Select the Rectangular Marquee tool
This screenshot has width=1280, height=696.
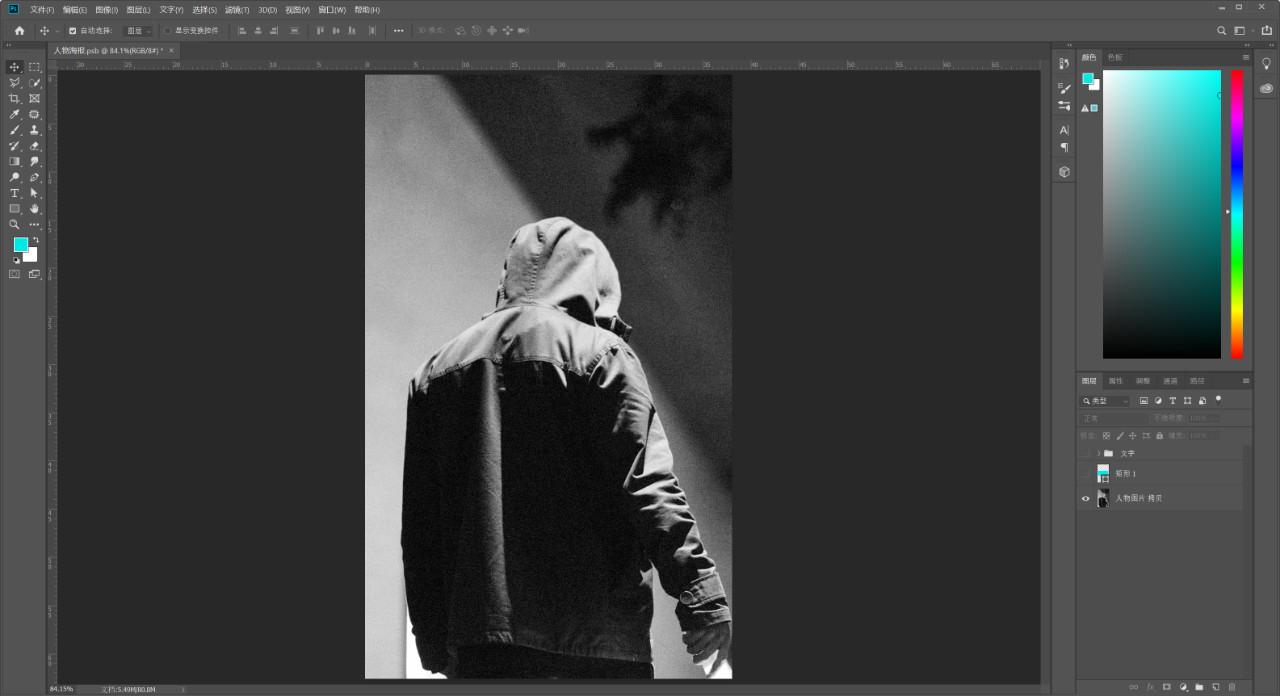click(34, 67)
